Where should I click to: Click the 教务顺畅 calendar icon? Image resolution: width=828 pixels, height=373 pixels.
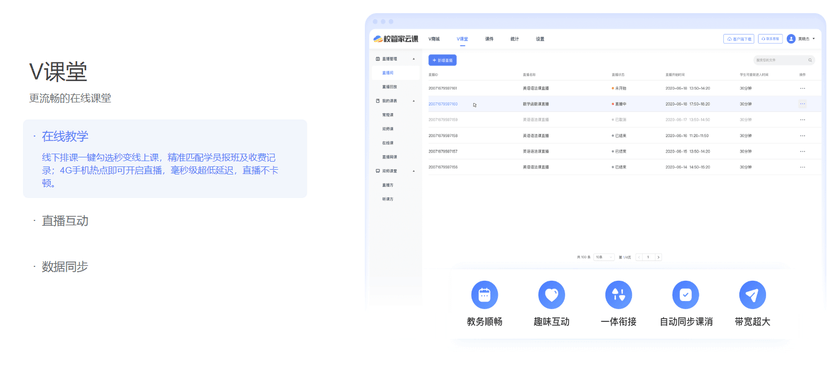coord(484,295)
